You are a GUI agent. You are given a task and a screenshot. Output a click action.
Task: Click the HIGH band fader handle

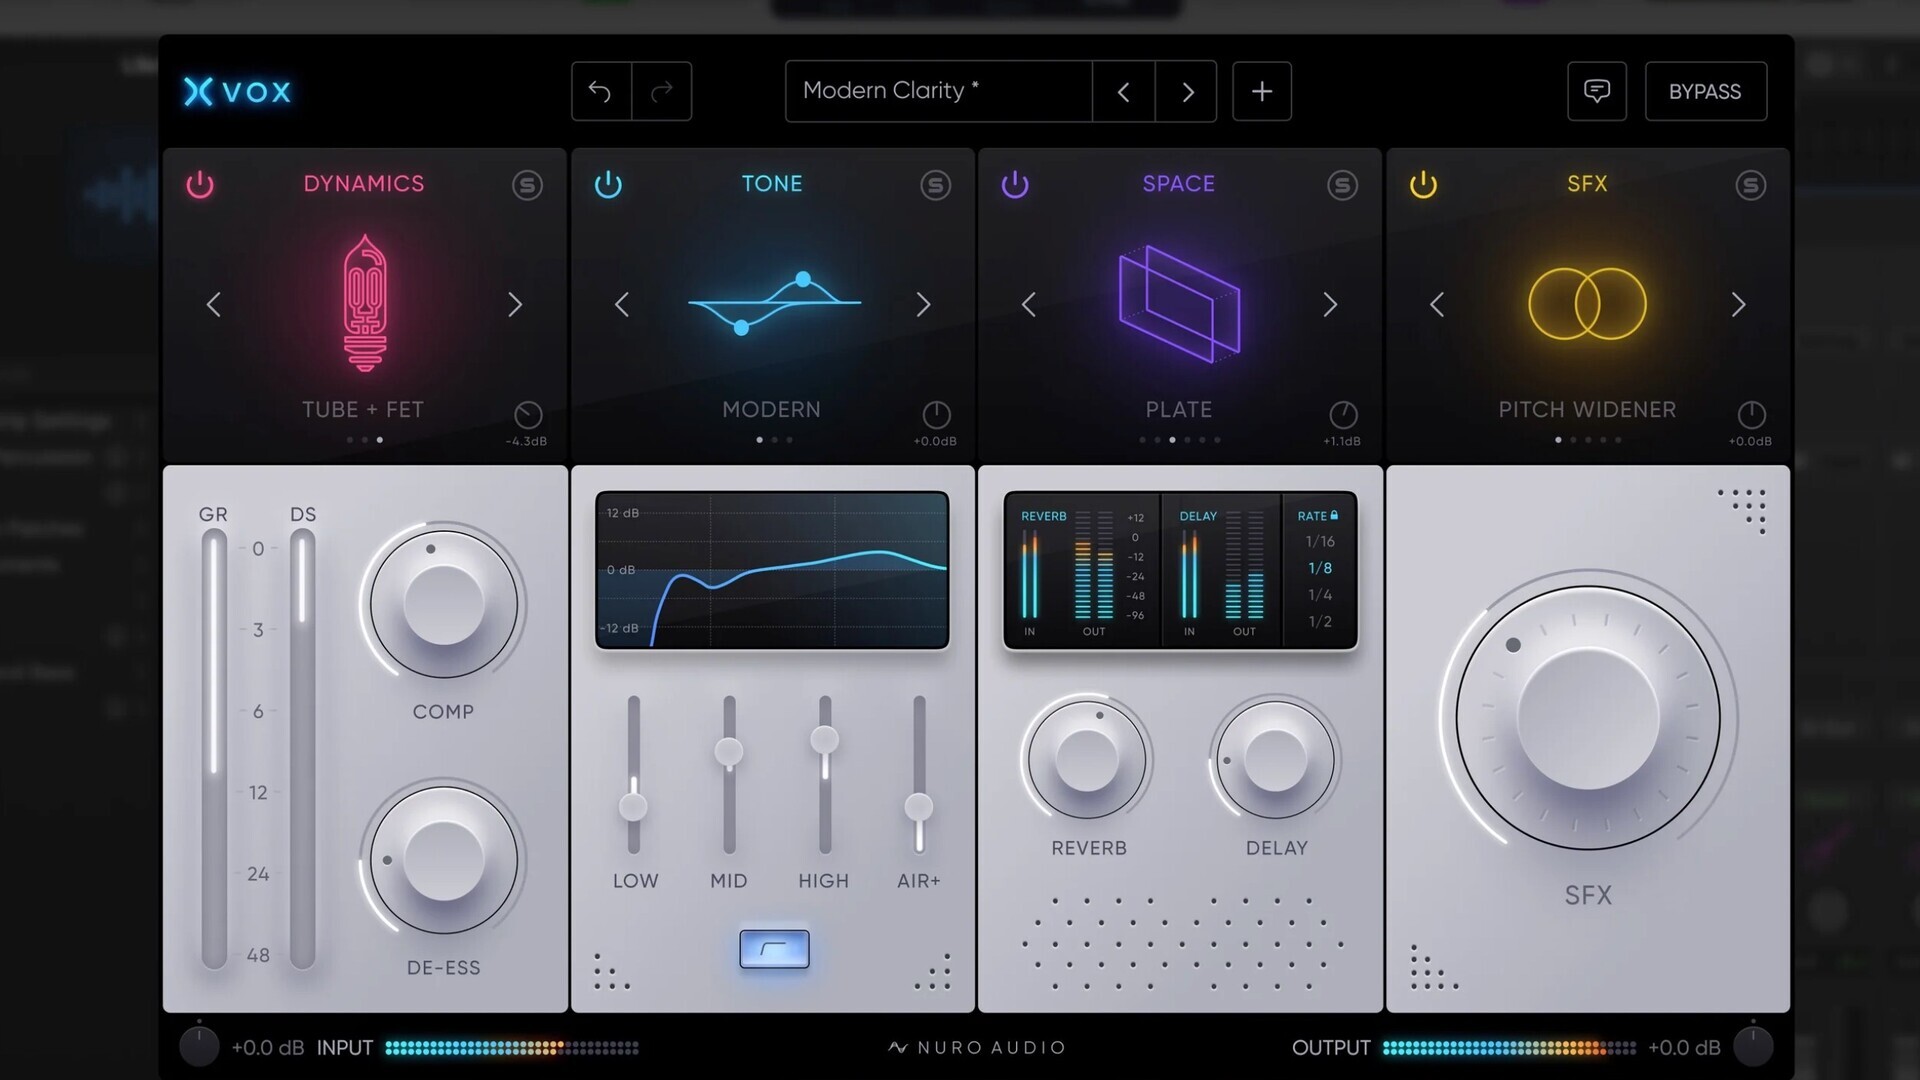pos(825,739)
